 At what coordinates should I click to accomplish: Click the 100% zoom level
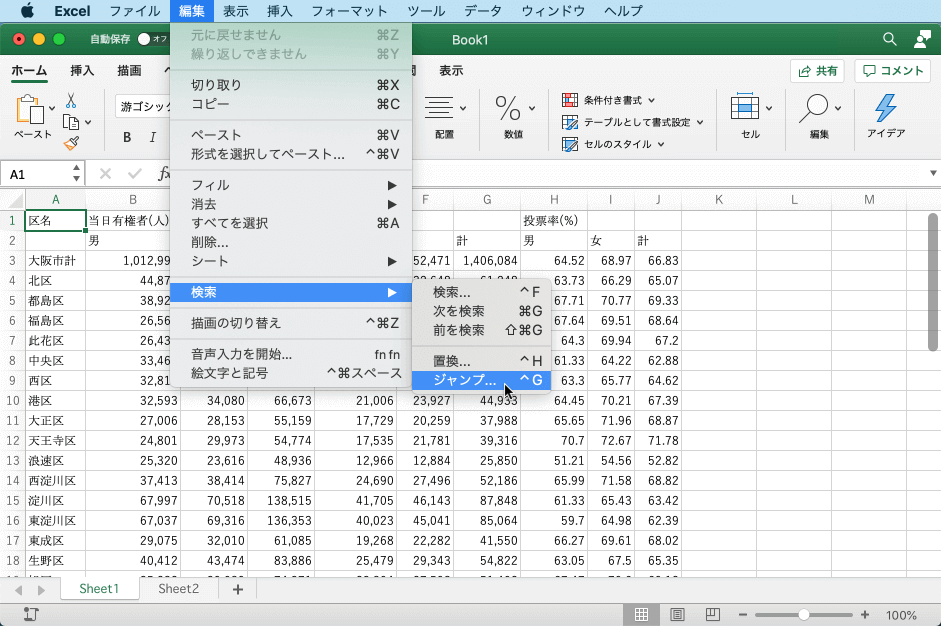click(901, 615)
